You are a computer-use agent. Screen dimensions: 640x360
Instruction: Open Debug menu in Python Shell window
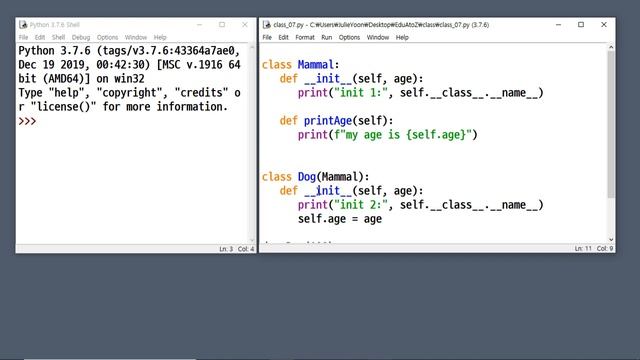pos(81,37)
